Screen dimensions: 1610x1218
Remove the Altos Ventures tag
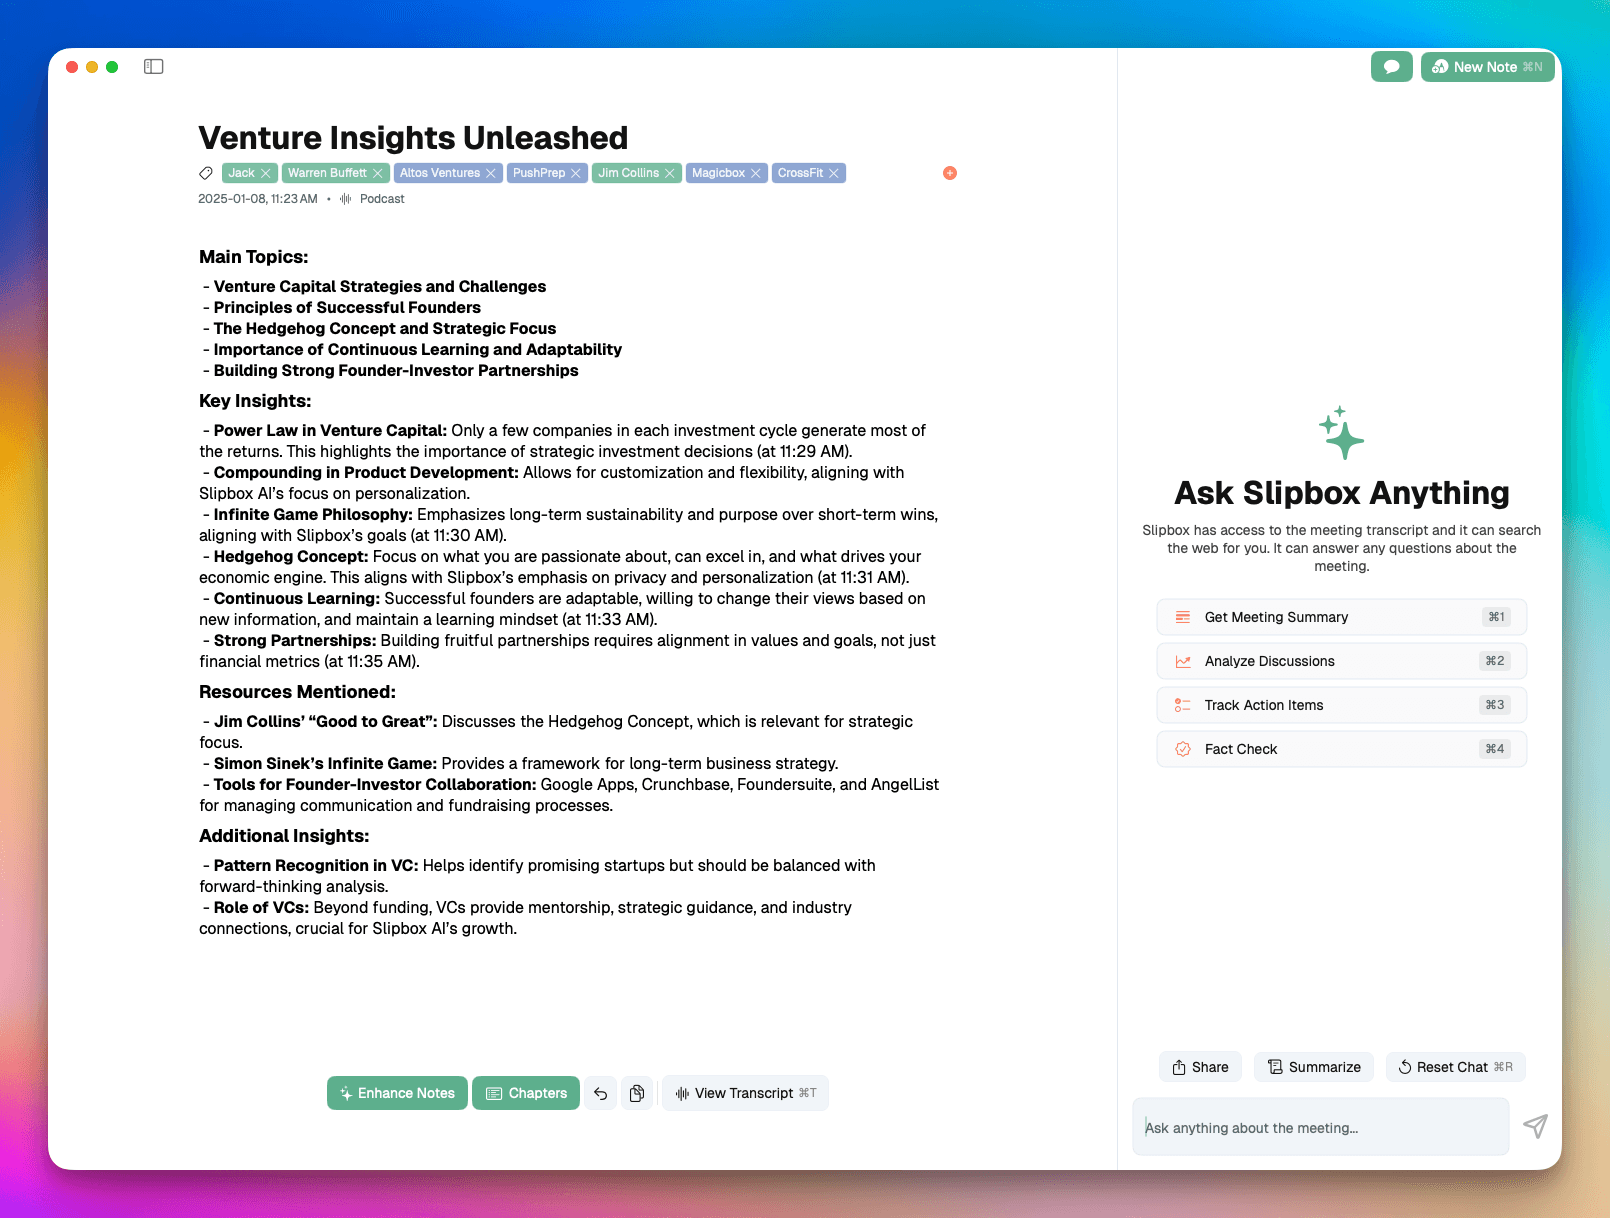pyautogui.click(x=491, y=173)
